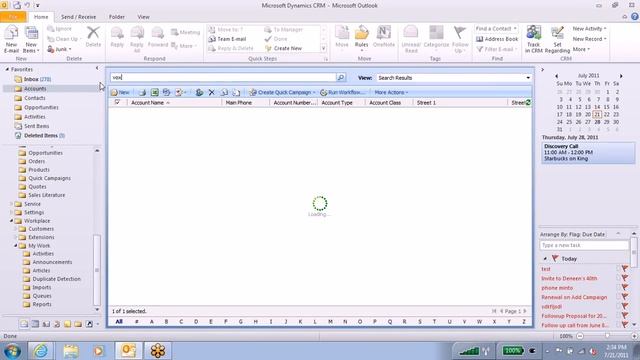The width and height of the screenshot is (640, 360).
Task: Select Favorites Opportunities folder under Contacts
Action: [x=41, y=107]
